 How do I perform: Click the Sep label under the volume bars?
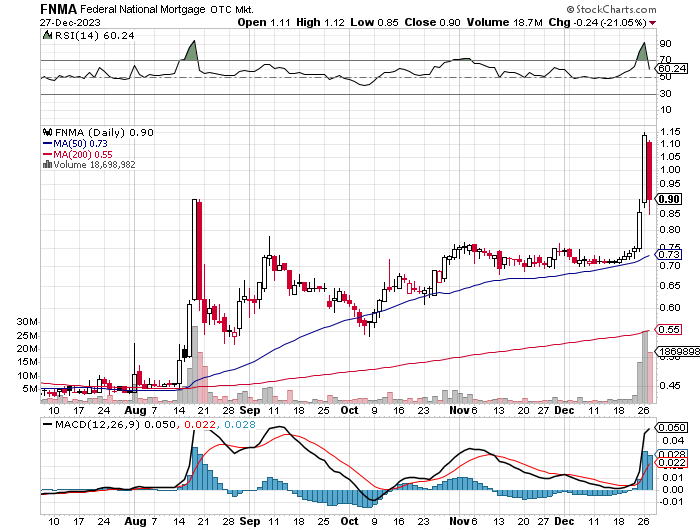(250, 410)
